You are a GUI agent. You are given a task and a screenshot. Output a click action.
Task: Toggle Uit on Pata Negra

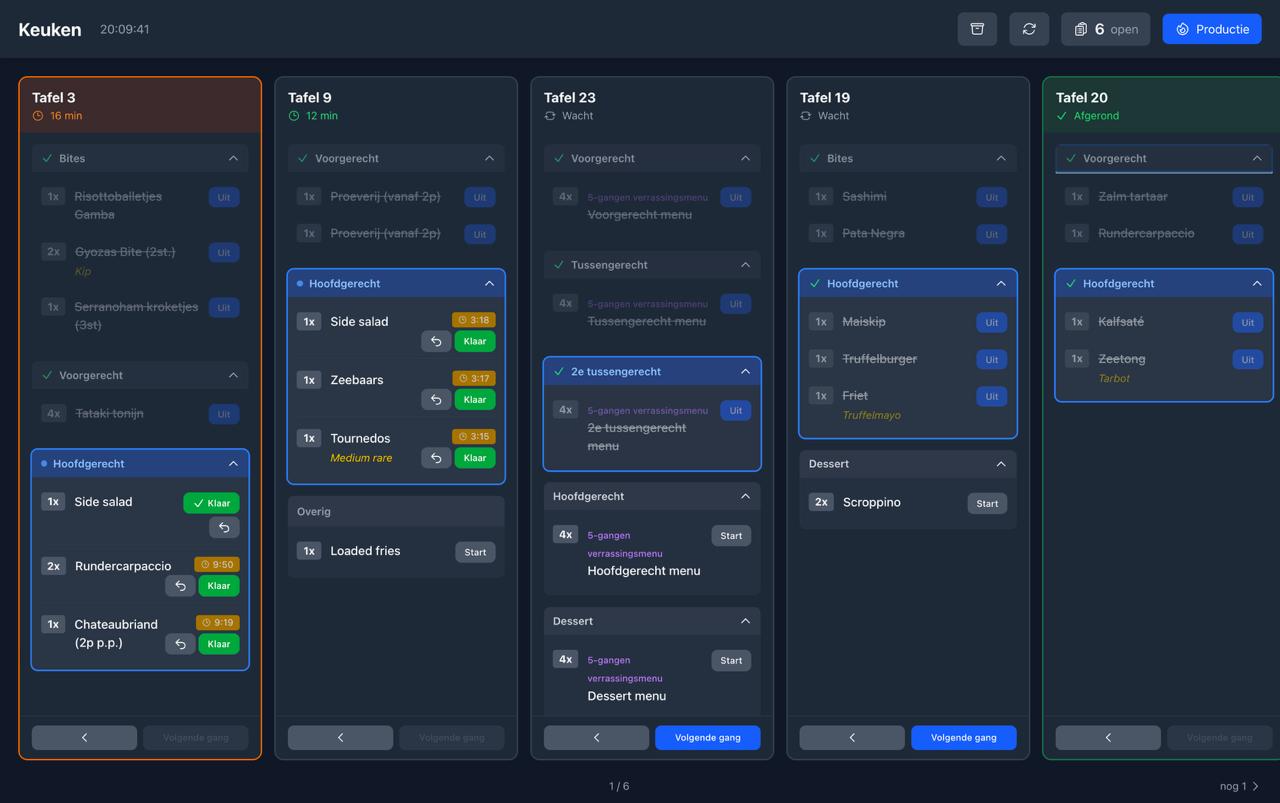pos(992,234)
